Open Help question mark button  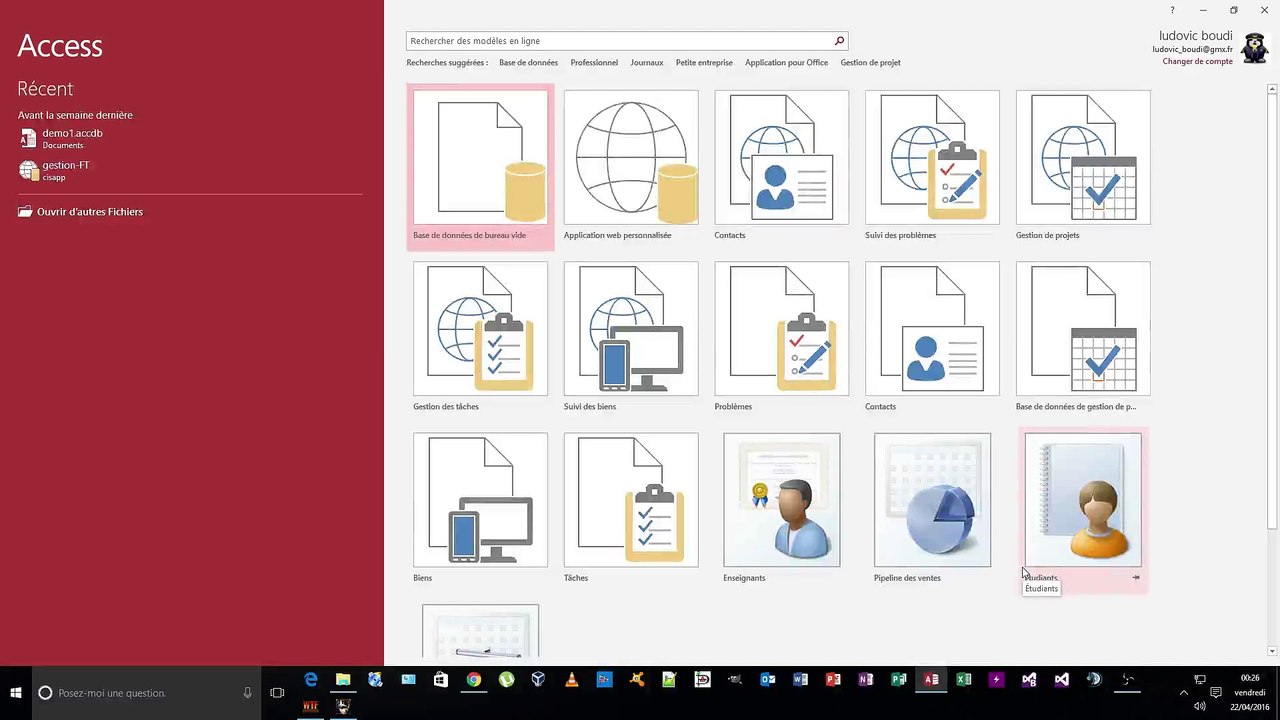(x=1172, y=10)
